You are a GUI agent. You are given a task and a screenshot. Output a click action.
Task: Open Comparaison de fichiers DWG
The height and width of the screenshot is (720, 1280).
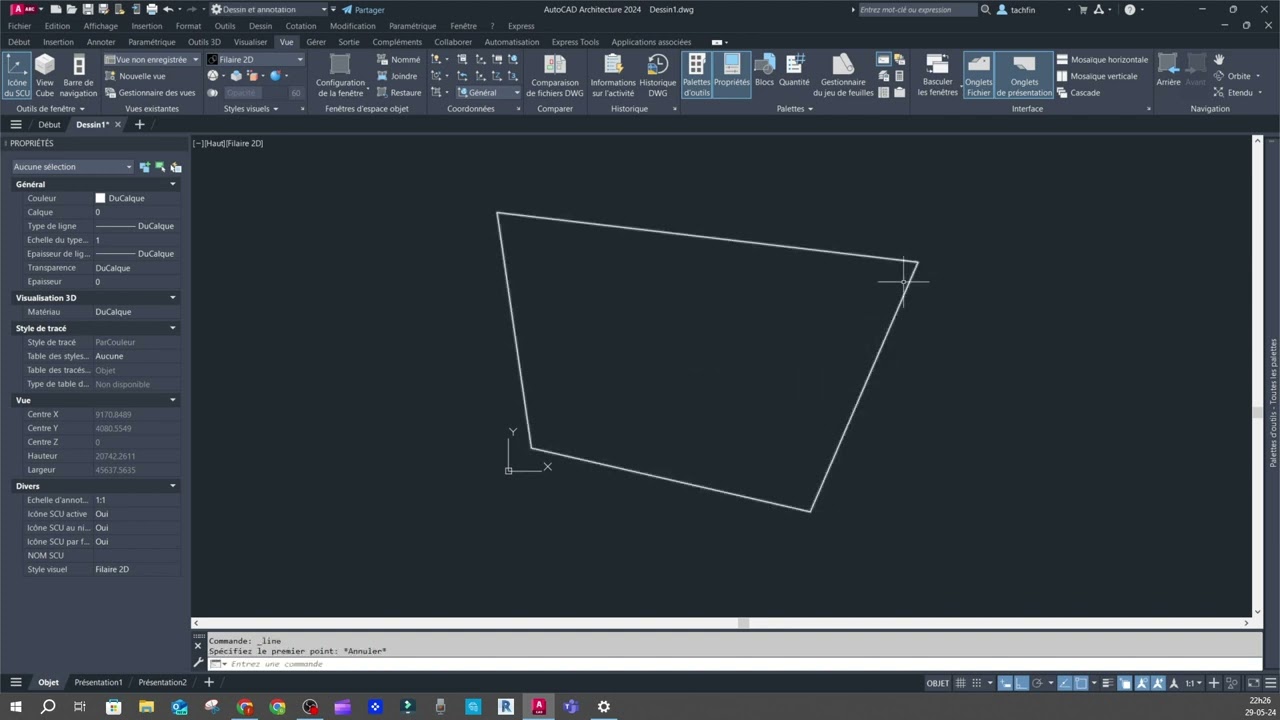click(555, 76)
